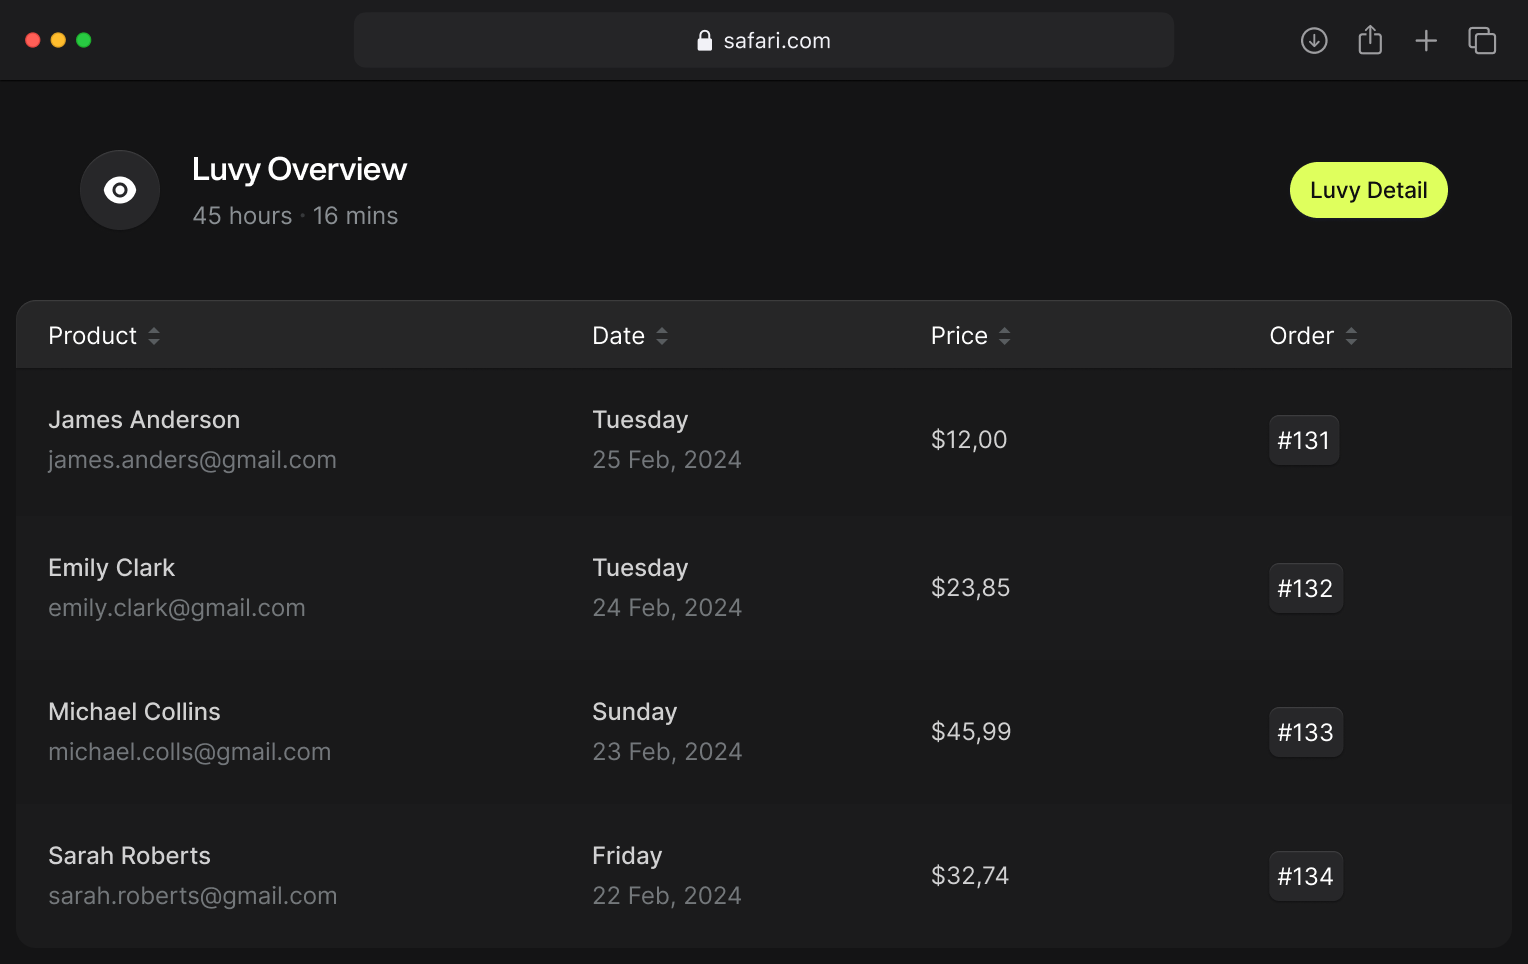Click the michael.colls@gmail.com email
This screenshot has height=964, width=1528.
click(x=189, y=752)
